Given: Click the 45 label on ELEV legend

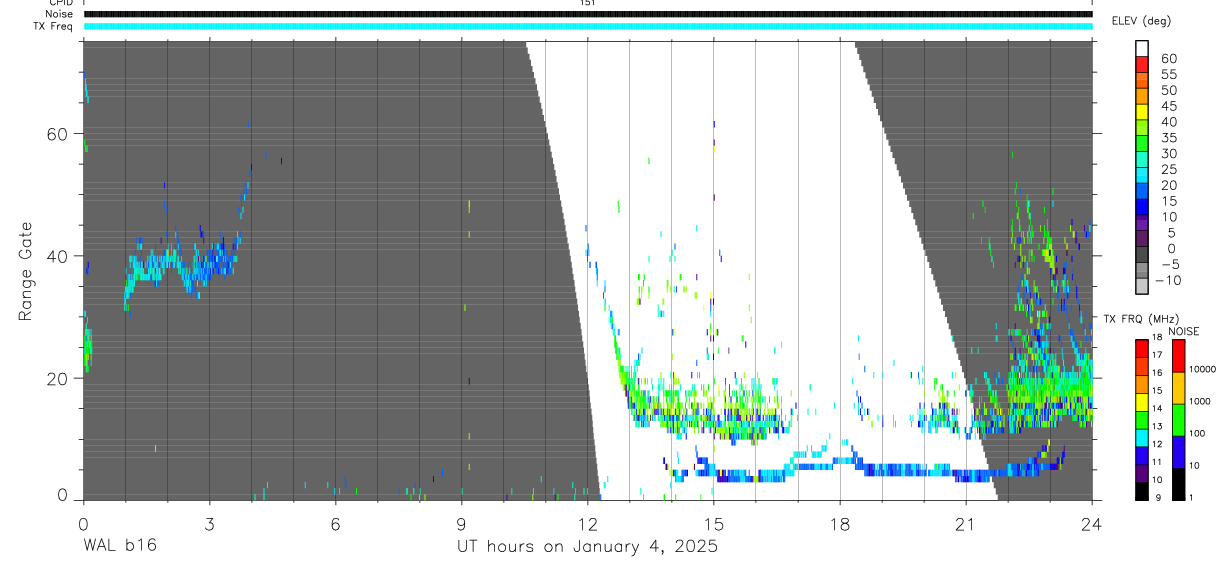Looking at the screenshot, I should point(1168,107).
